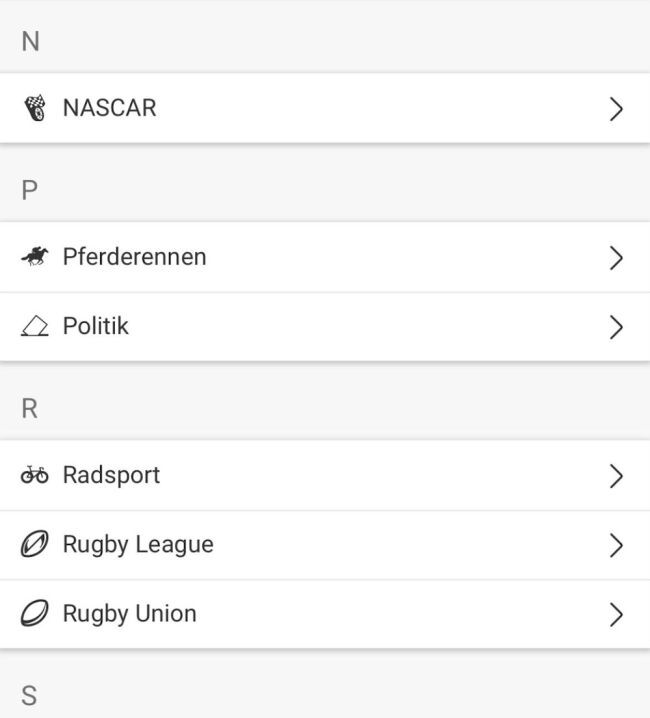Click the section header letter R
This screenshot has height=718, width=650.
point(30,410)
